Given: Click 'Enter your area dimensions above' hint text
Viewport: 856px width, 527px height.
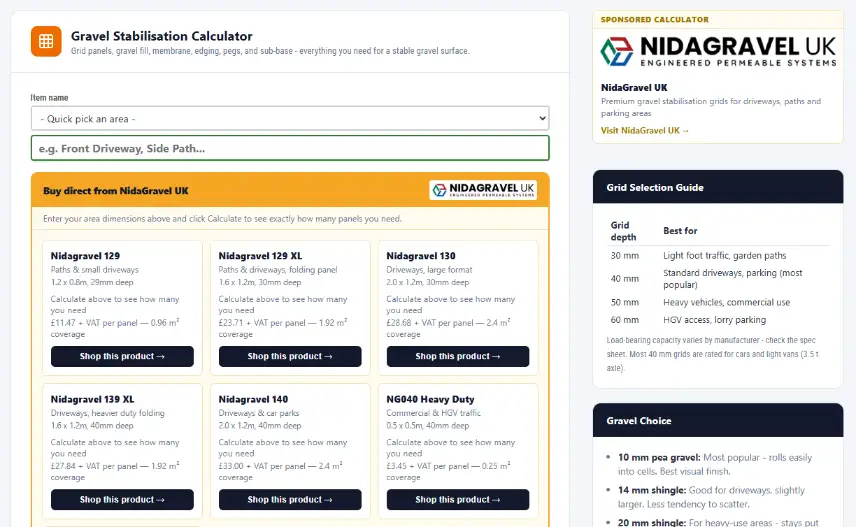Looking at the screenshot, I should click(x=222, y=218).
